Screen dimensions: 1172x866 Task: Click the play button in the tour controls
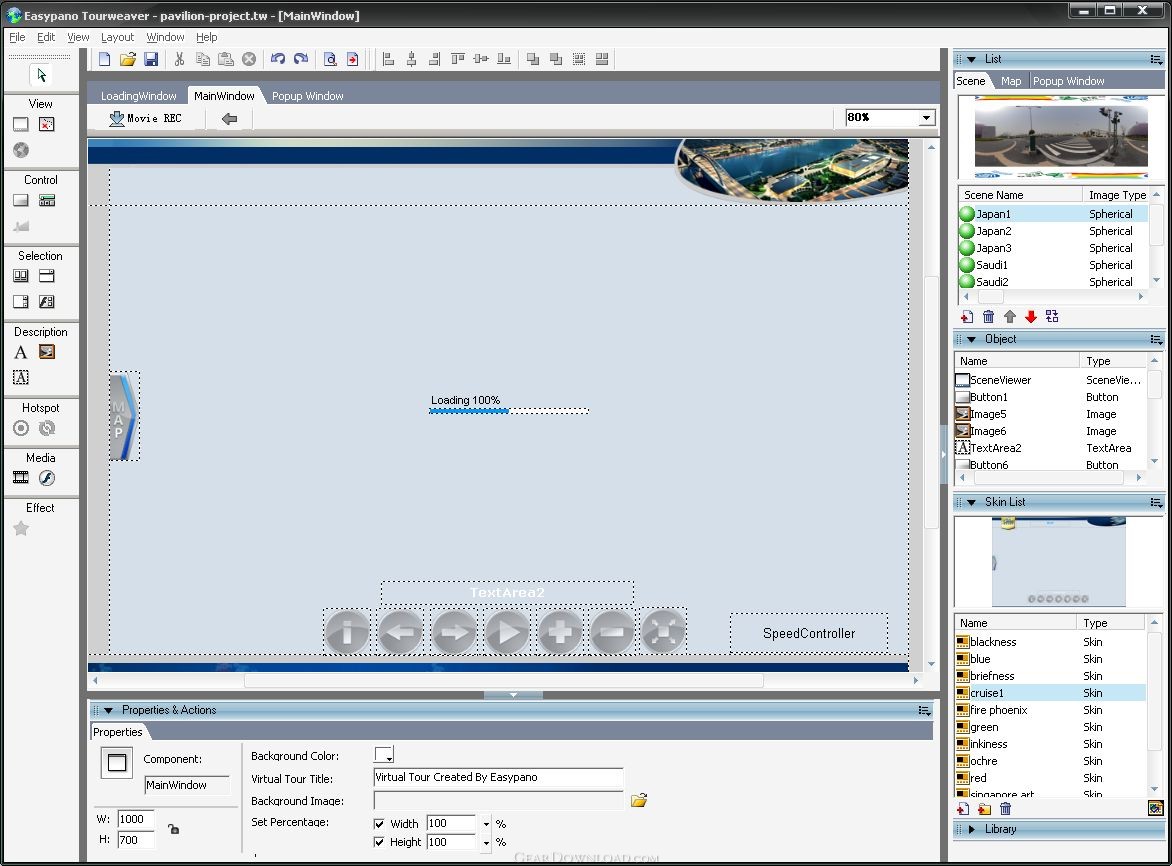point(507,632)
